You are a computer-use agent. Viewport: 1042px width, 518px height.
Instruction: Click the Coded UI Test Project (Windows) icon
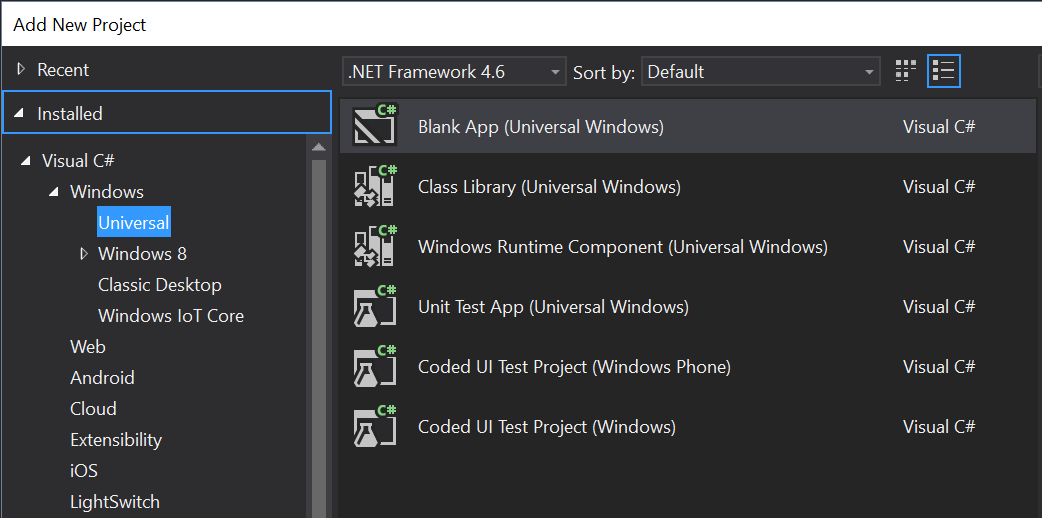click(x=375, y=425)
